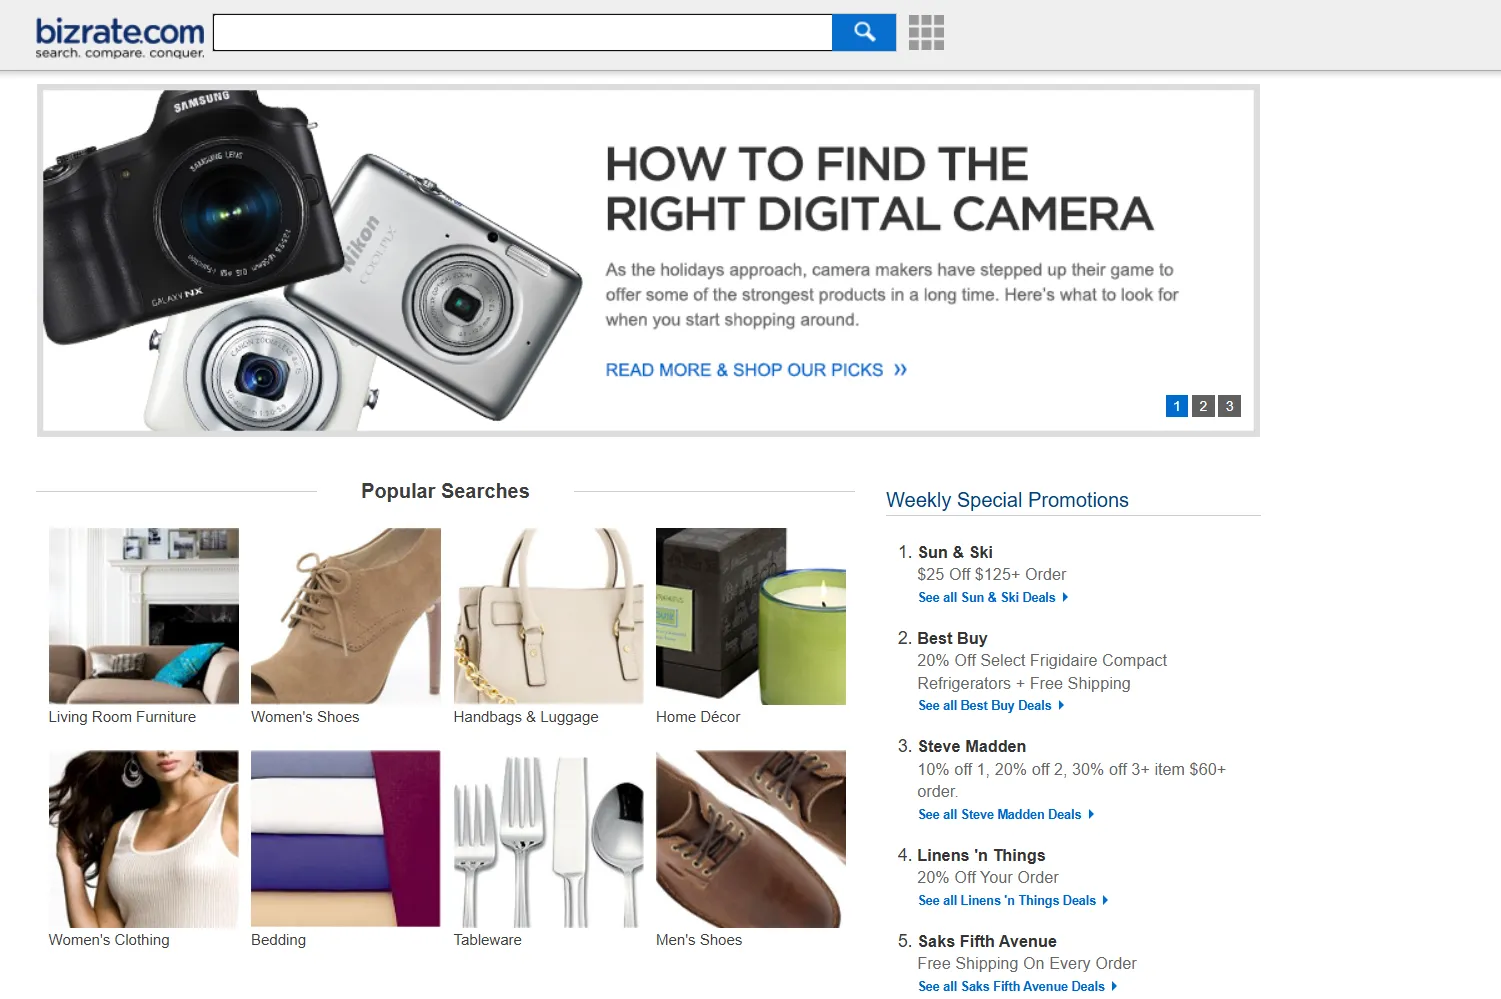
Task: Click the Bedding text label
Action: 278,940
